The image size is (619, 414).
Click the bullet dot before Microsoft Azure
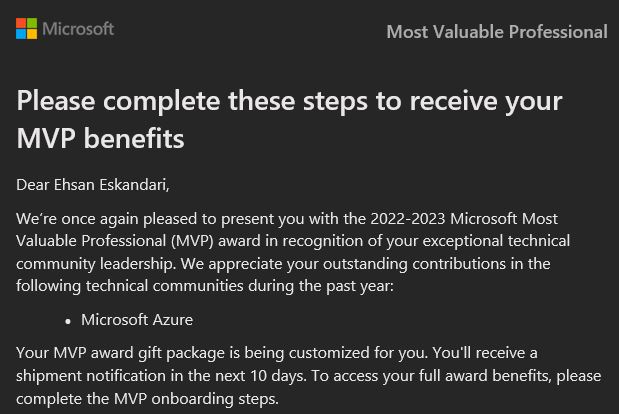click(68, 322)
